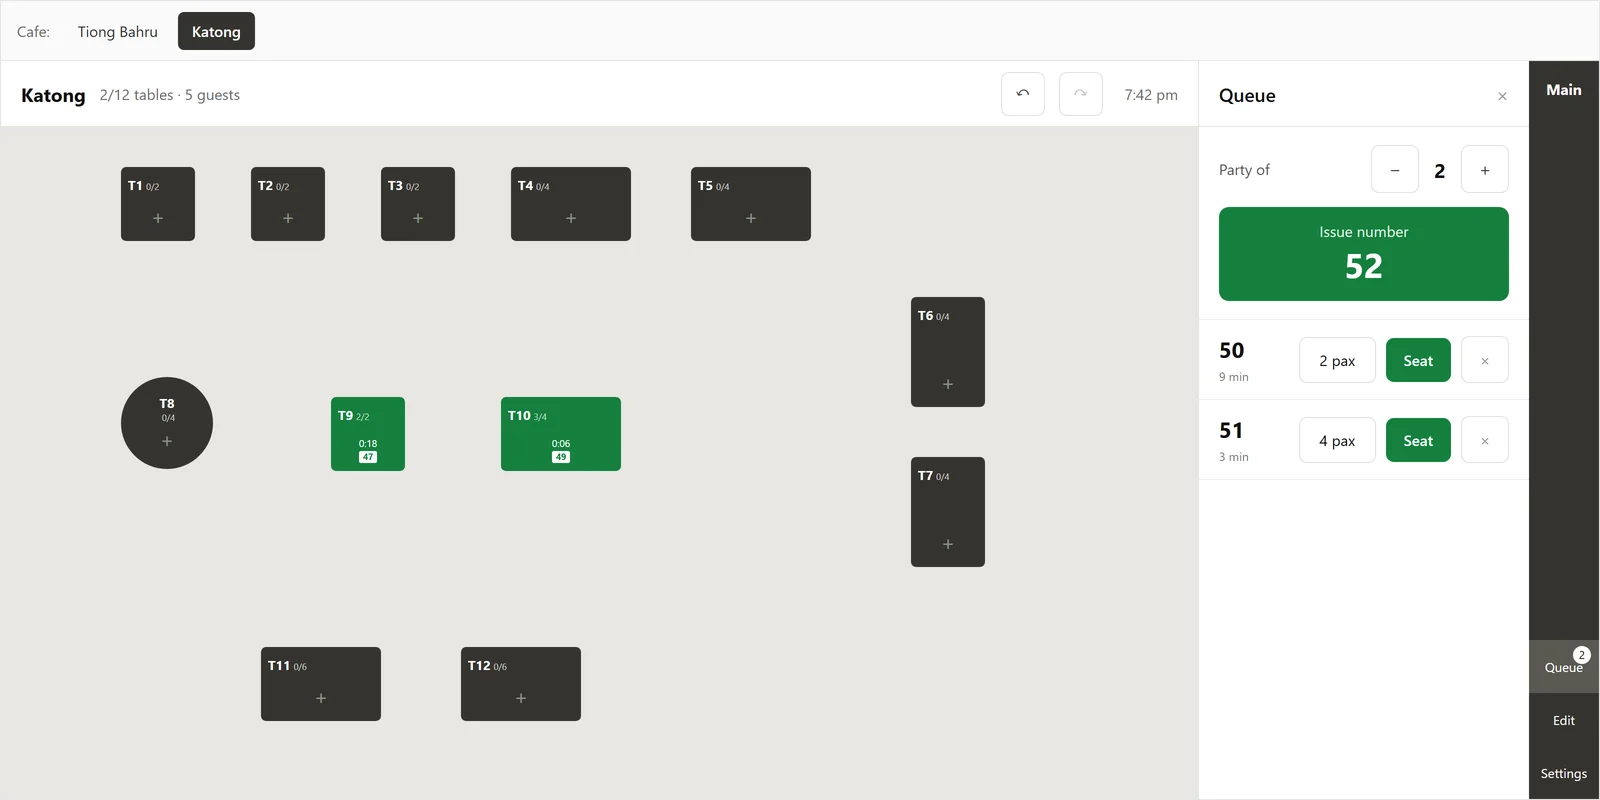Remove queue number 51 from list

click(x=1485, y=440)
